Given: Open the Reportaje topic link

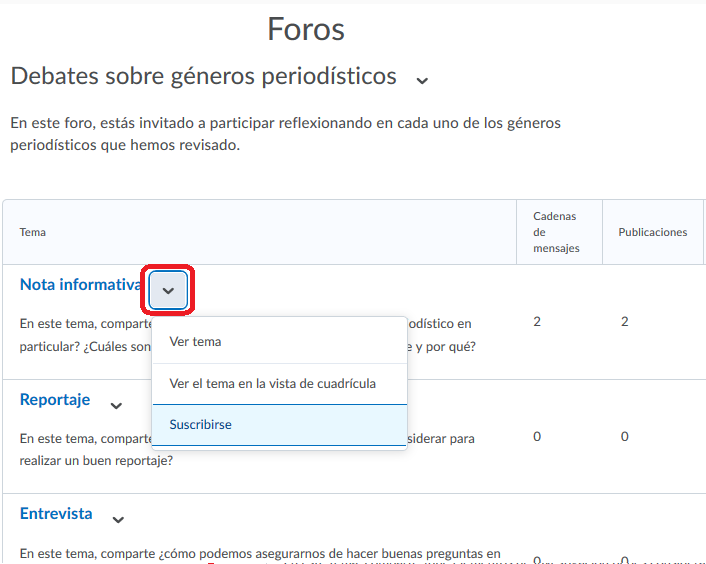Looking at the screenshot, I should point(55,400).
